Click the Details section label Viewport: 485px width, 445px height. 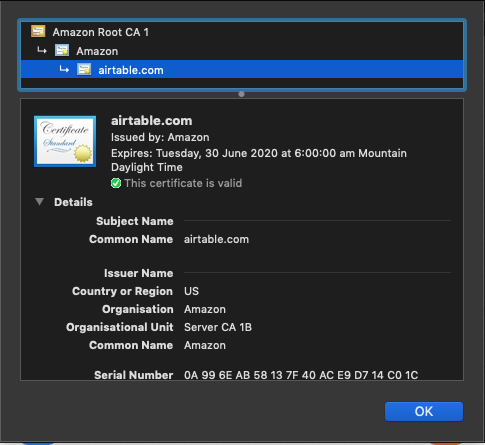click(x=73, y=202)
